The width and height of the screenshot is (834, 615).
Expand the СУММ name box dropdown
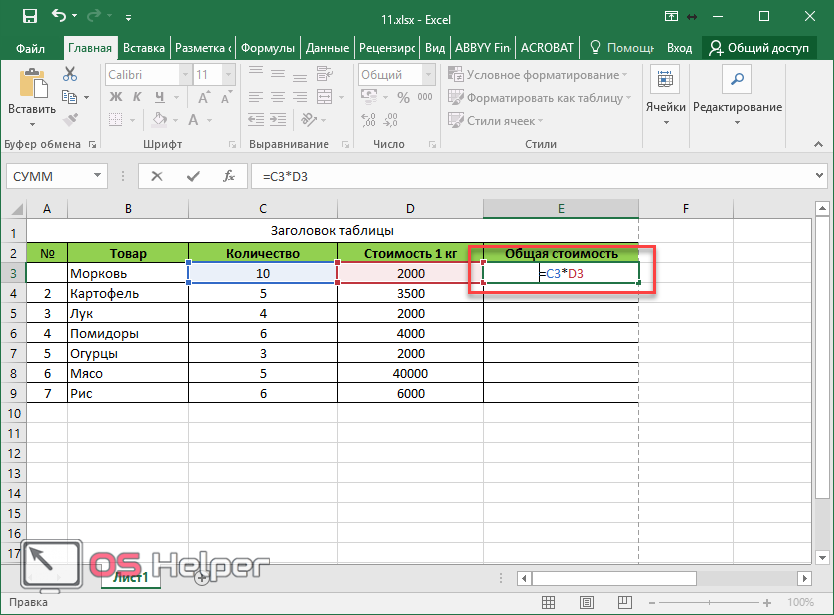point(98,176)
